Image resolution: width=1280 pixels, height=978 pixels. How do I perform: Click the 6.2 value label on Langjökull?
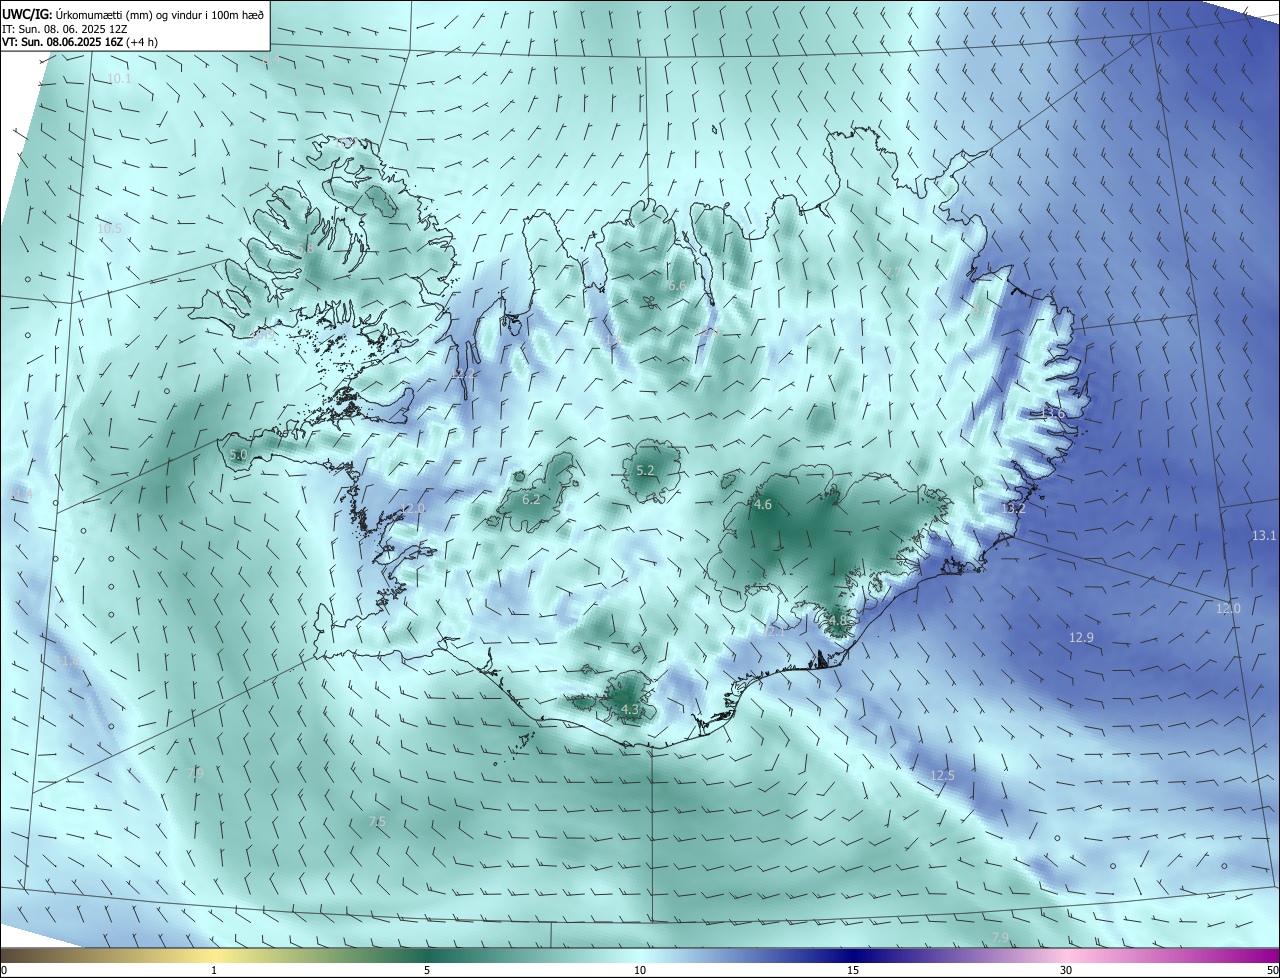coord(531,499)
